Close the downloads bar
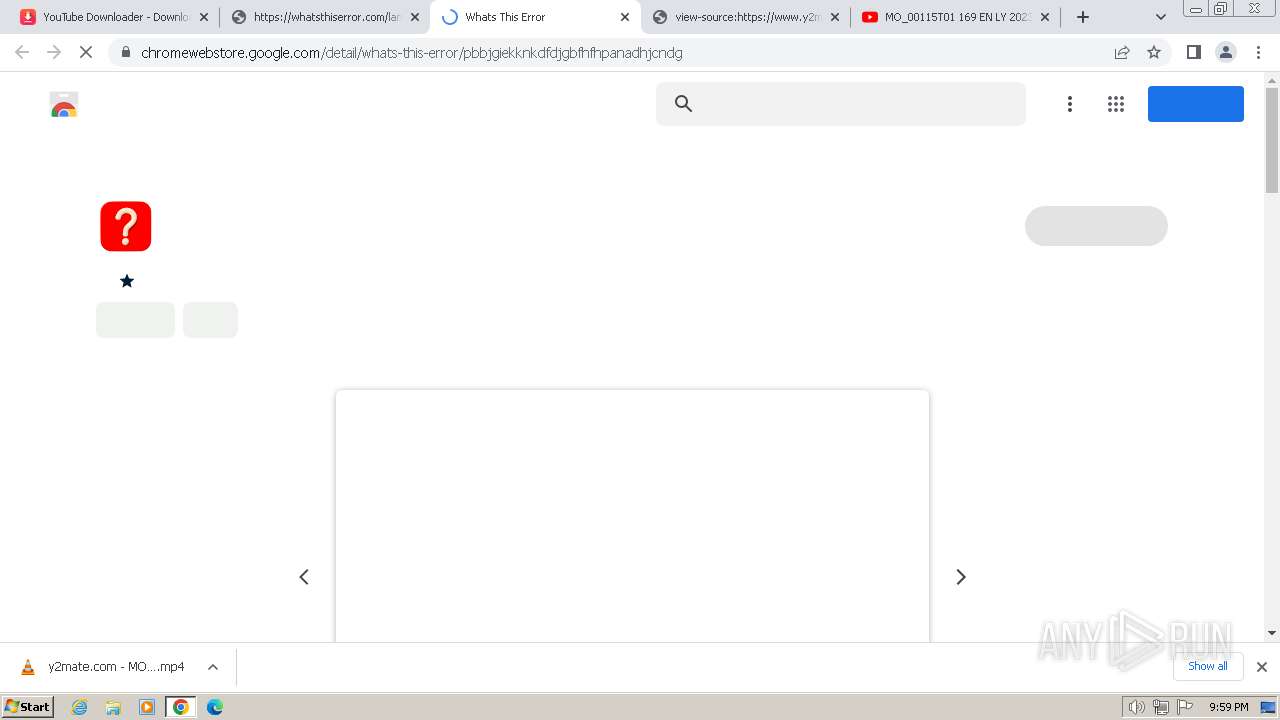This screenshot has height=720, width=1280. (x=1262, y=667)
